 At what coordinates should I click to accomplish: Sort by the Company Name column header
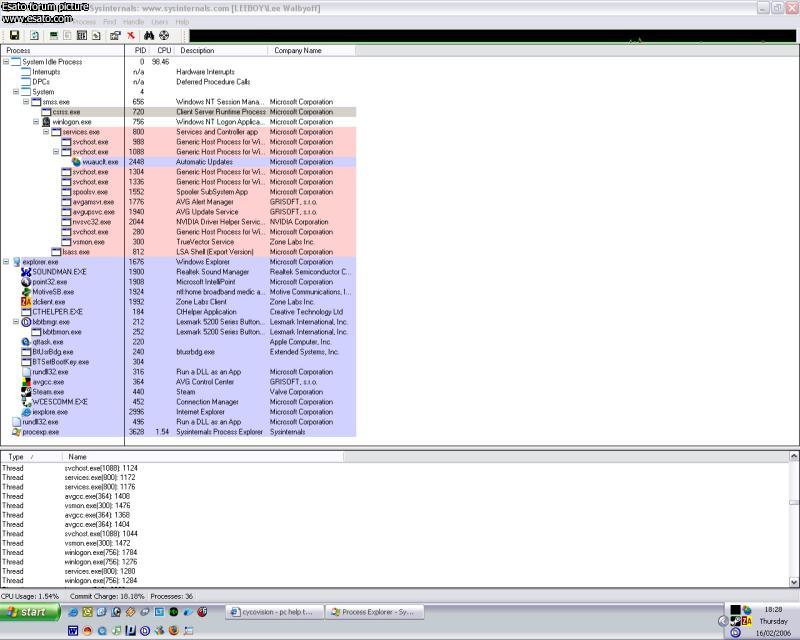pos(311,51)
